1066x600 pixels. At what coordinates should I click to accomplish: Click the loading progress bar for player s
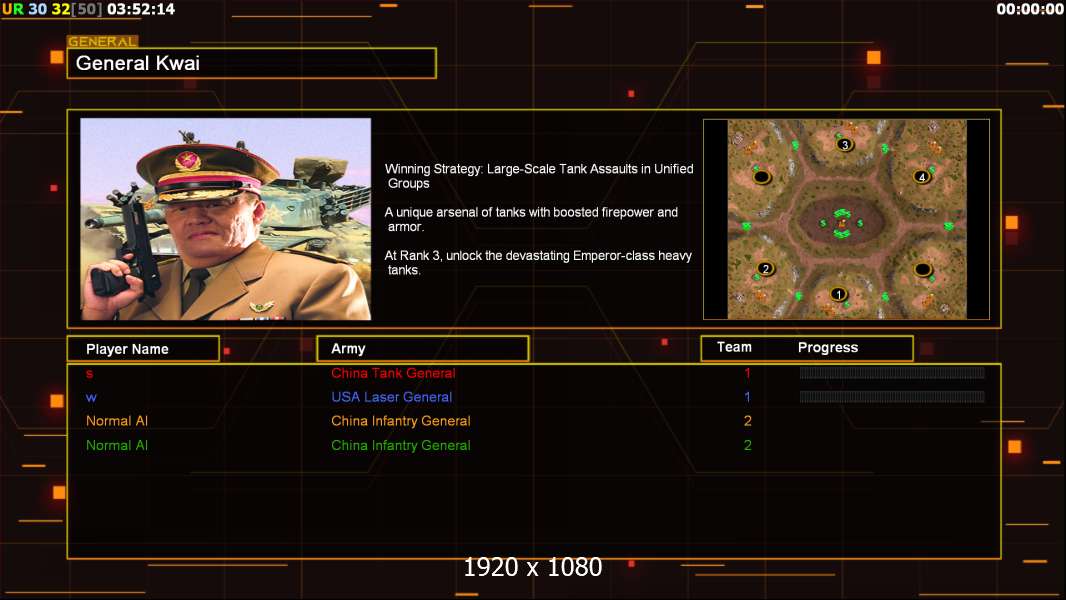click(892, 372)
